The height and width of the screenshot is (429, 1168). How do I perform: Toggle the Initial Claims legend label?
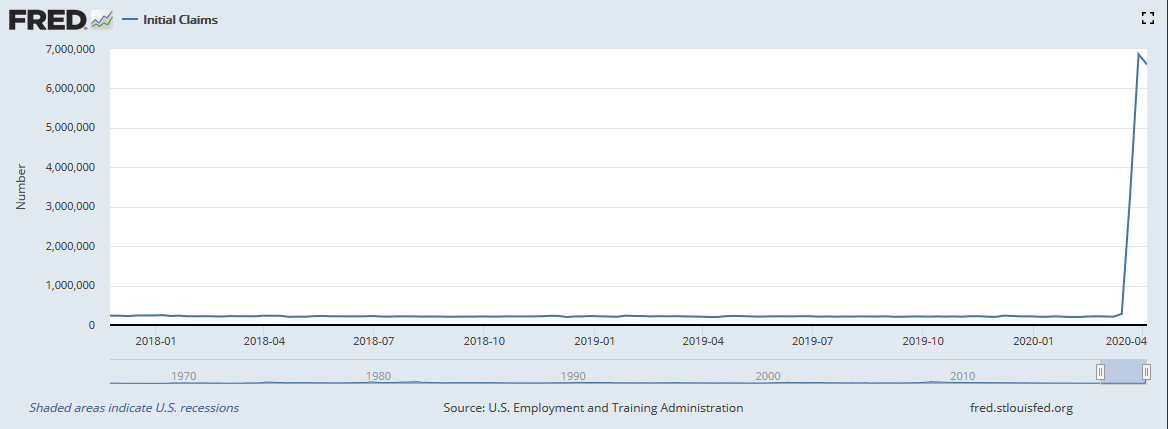click(x=180, y=20)
